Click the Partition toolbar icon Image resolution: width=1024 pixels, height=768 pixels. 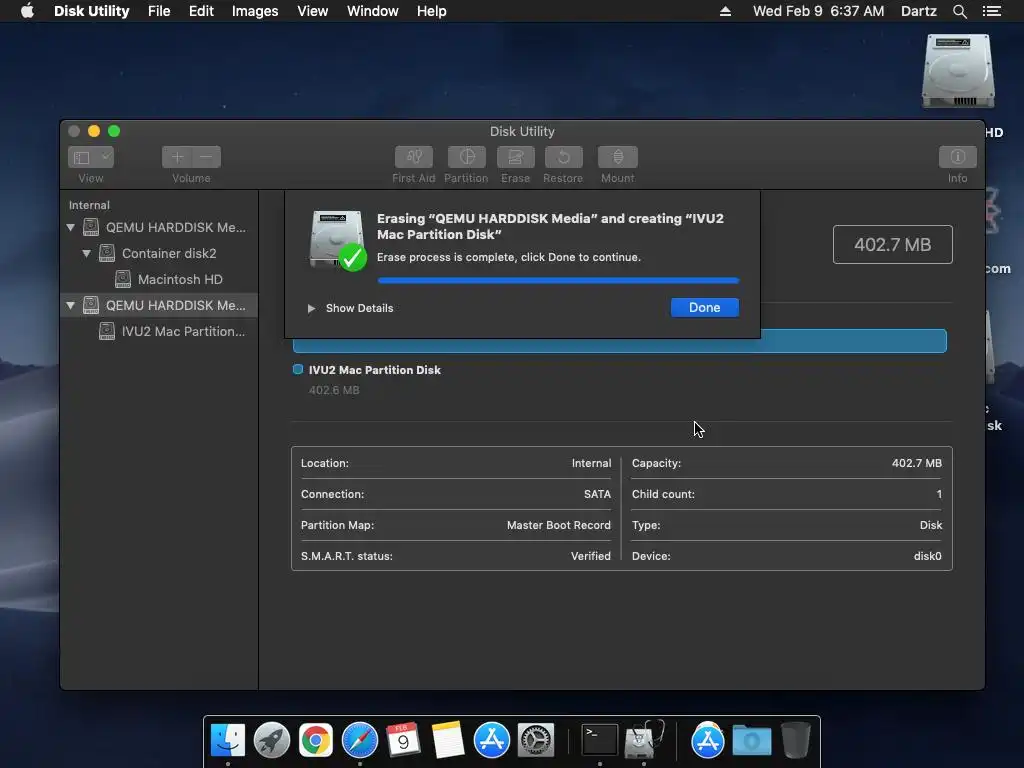(x=466, y=157)
